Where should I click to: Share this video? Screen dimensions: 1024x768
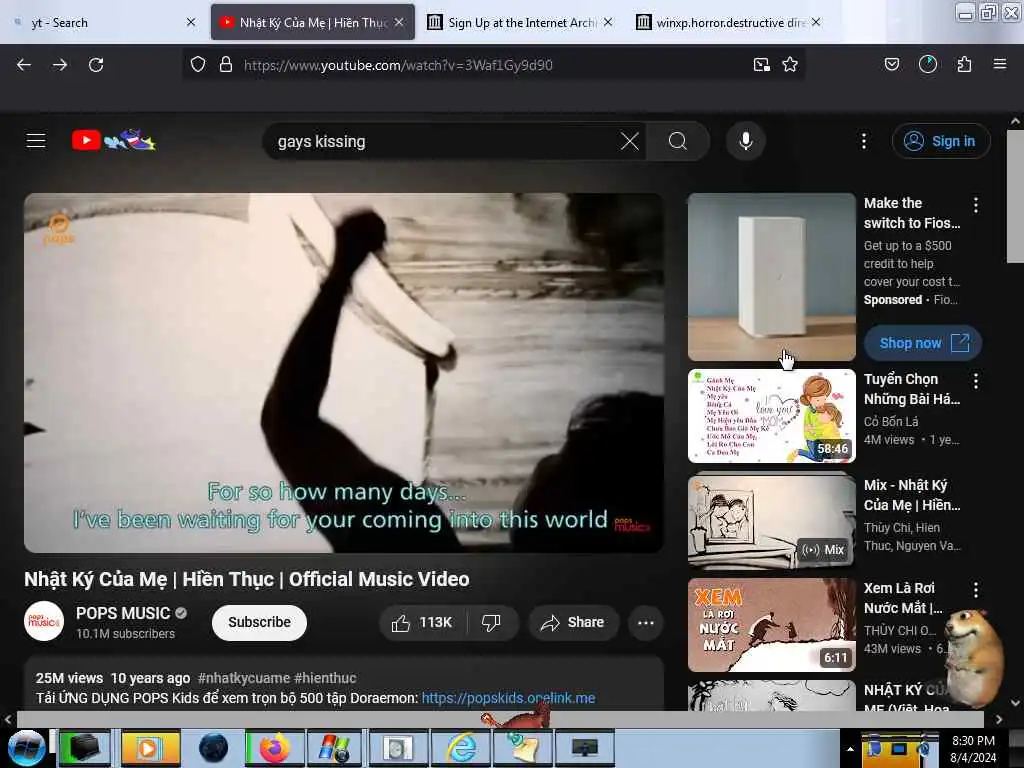pos(573,622)
